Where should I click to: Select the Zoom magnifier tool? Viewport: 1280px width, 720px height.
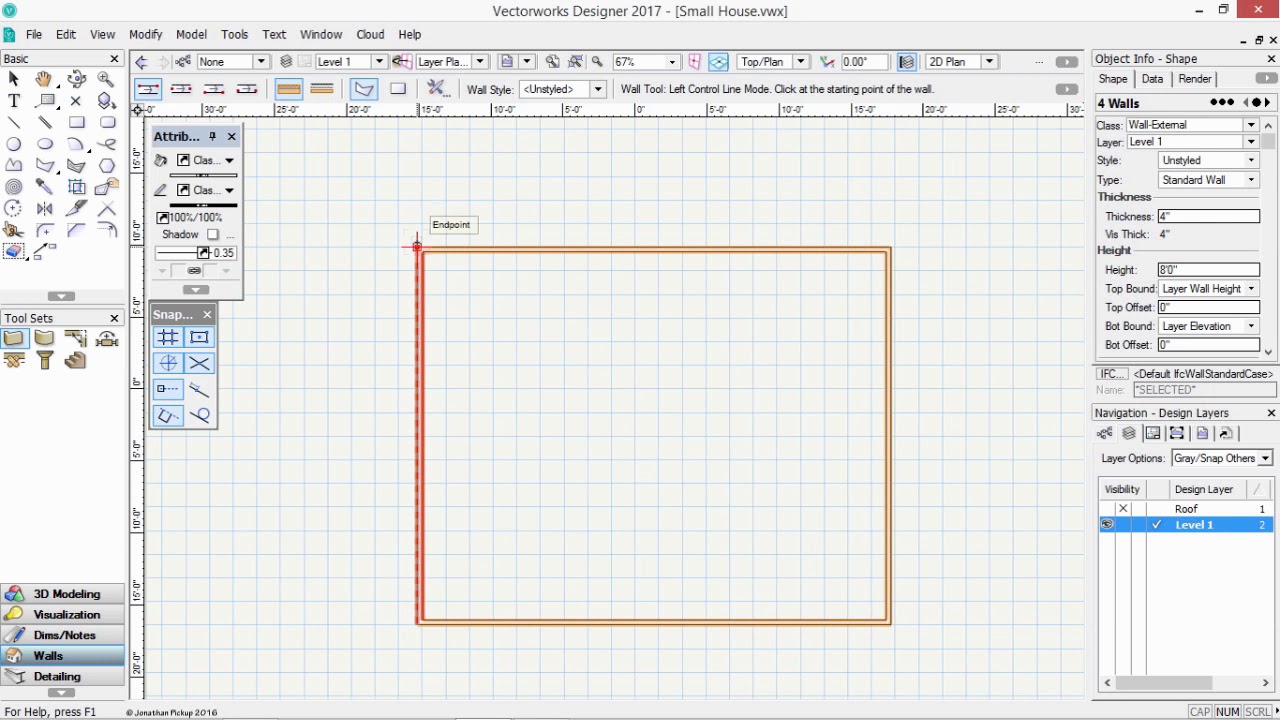click(x=106, y=79)
